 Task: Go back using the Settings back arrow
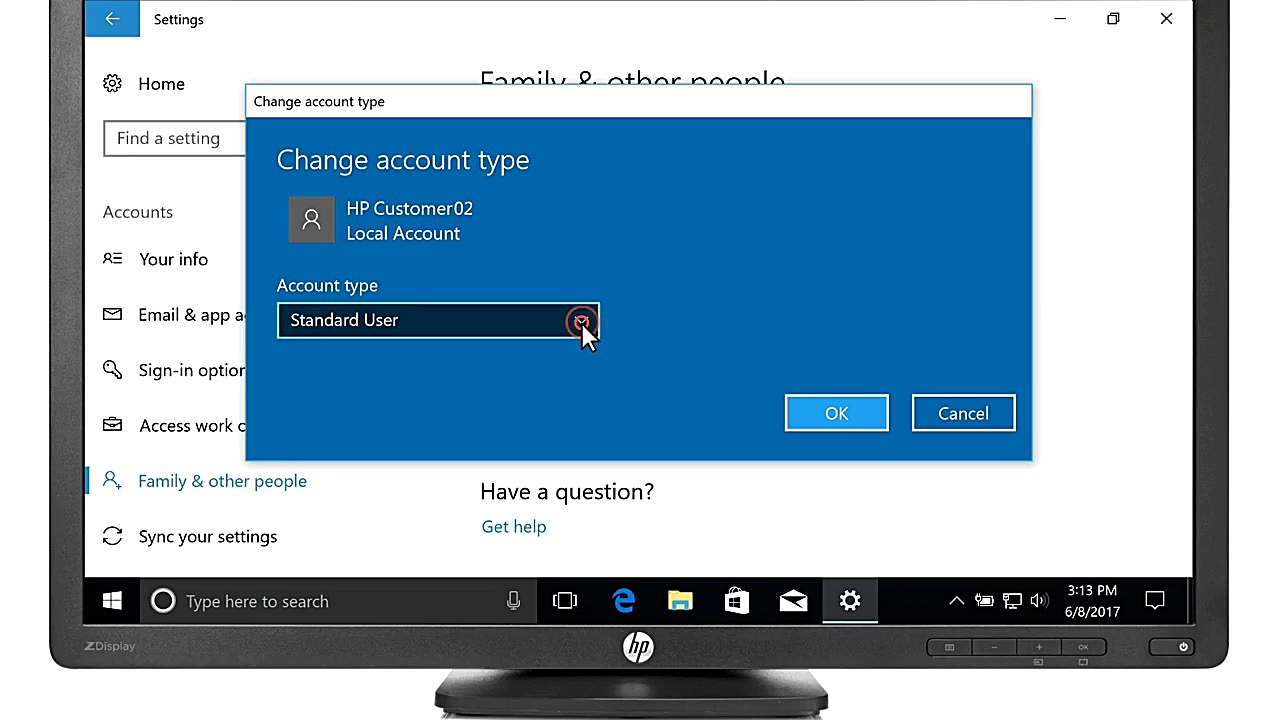[112, 19]
